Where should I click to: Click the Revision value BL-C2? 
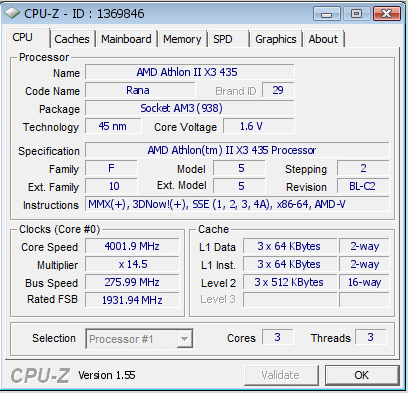pyautogui.click(x=363, y=186)
